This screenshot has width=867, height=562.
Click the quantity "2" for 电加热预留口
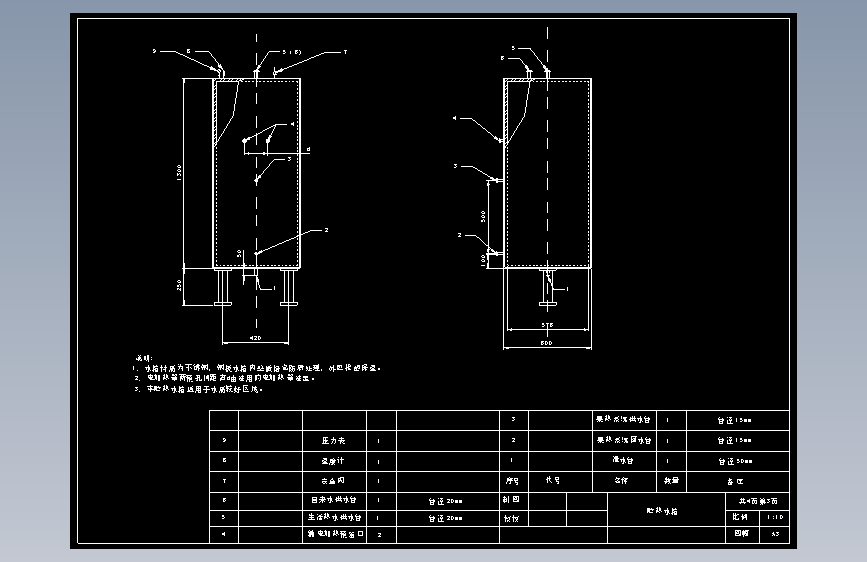[379, 535]
